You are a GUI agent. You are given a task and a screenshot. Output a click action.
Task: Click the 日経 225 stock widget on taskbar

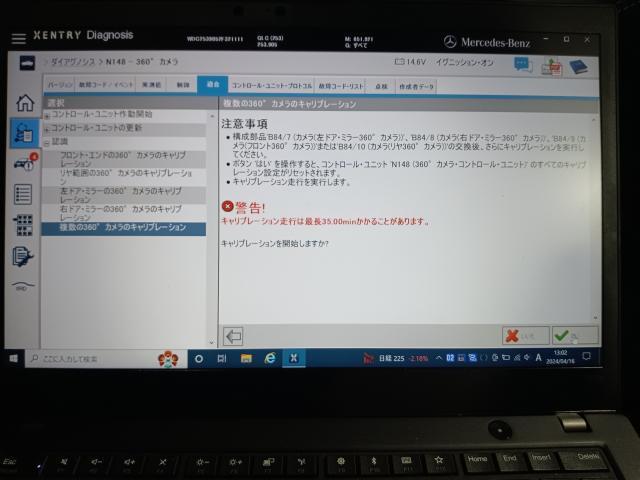pyautogui.click(x=396, y=359)
